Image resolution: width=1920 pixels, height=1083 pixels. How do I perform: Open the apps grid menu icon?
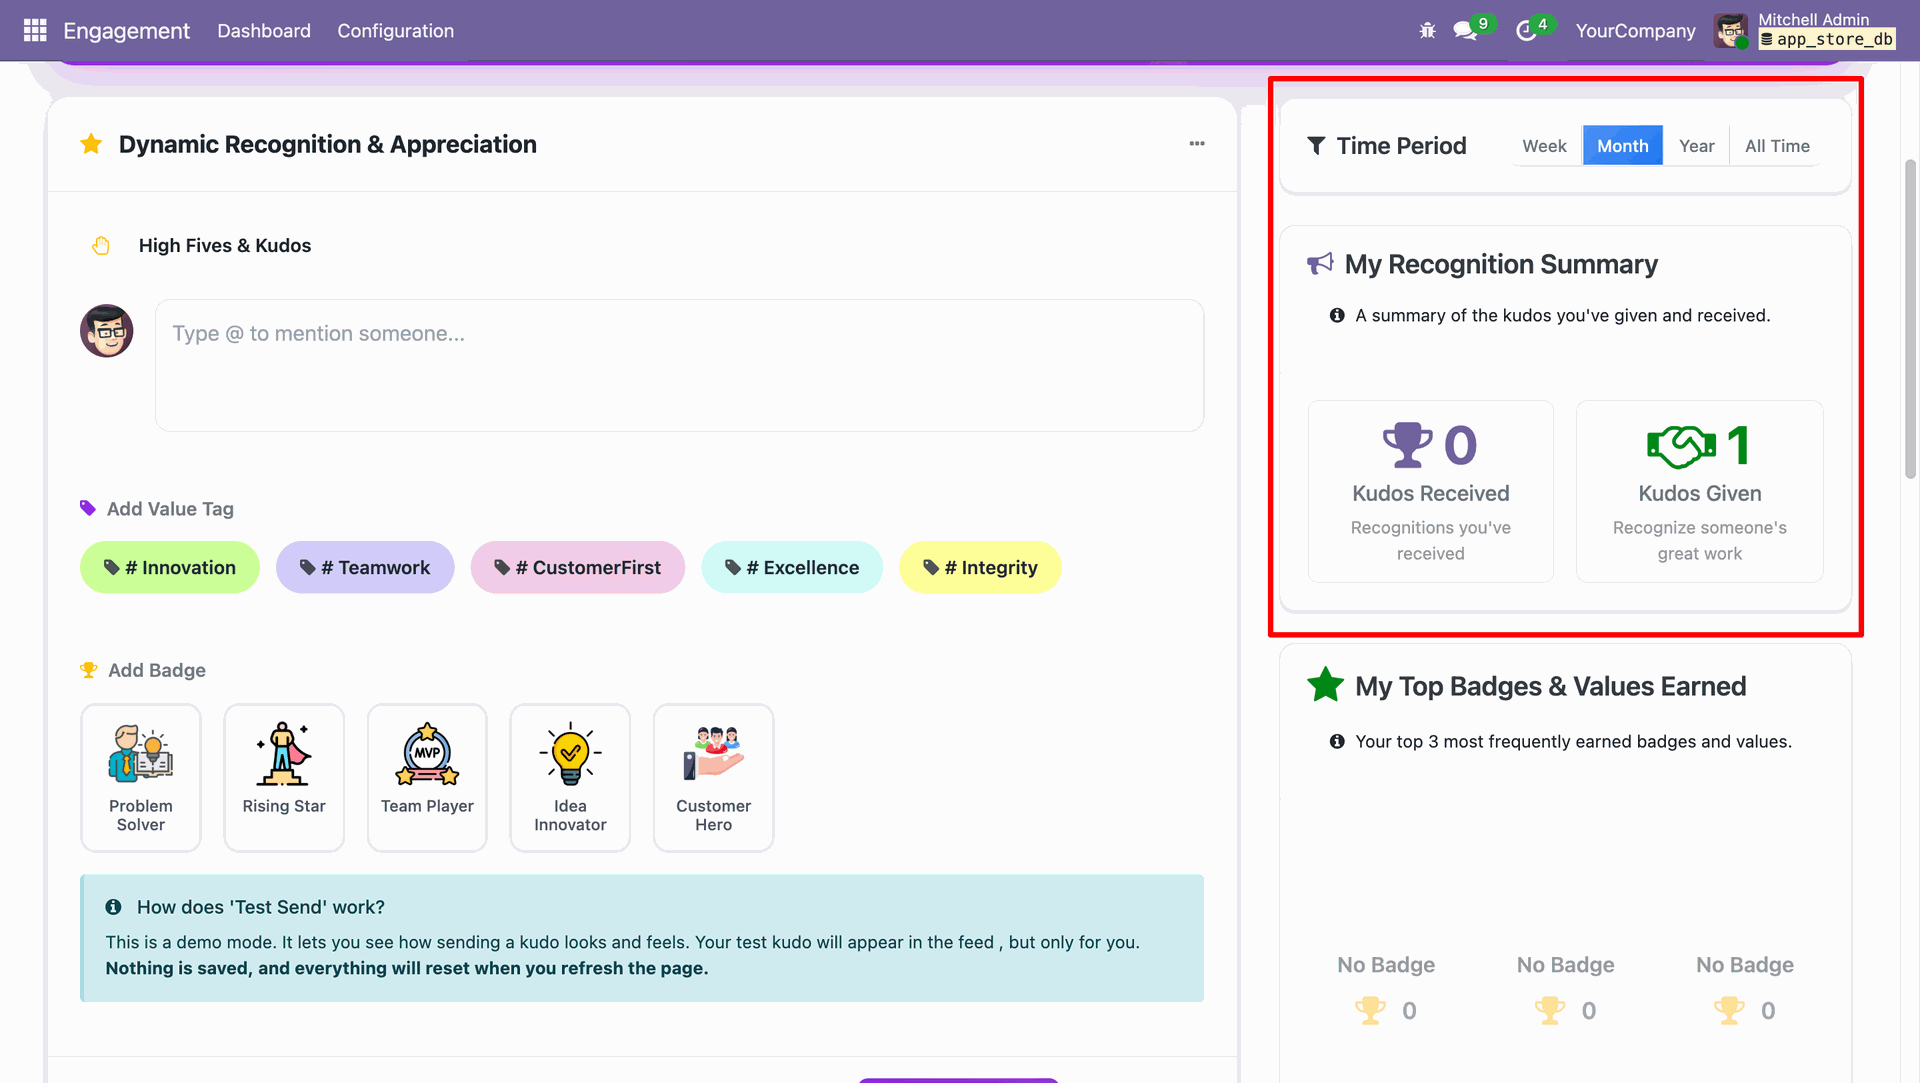click(x=35, y=30)
